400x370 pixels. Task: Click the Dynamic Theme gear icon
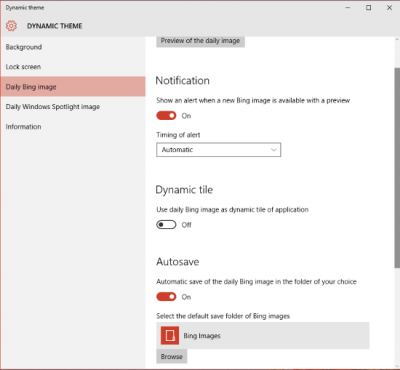pos(11,26)
